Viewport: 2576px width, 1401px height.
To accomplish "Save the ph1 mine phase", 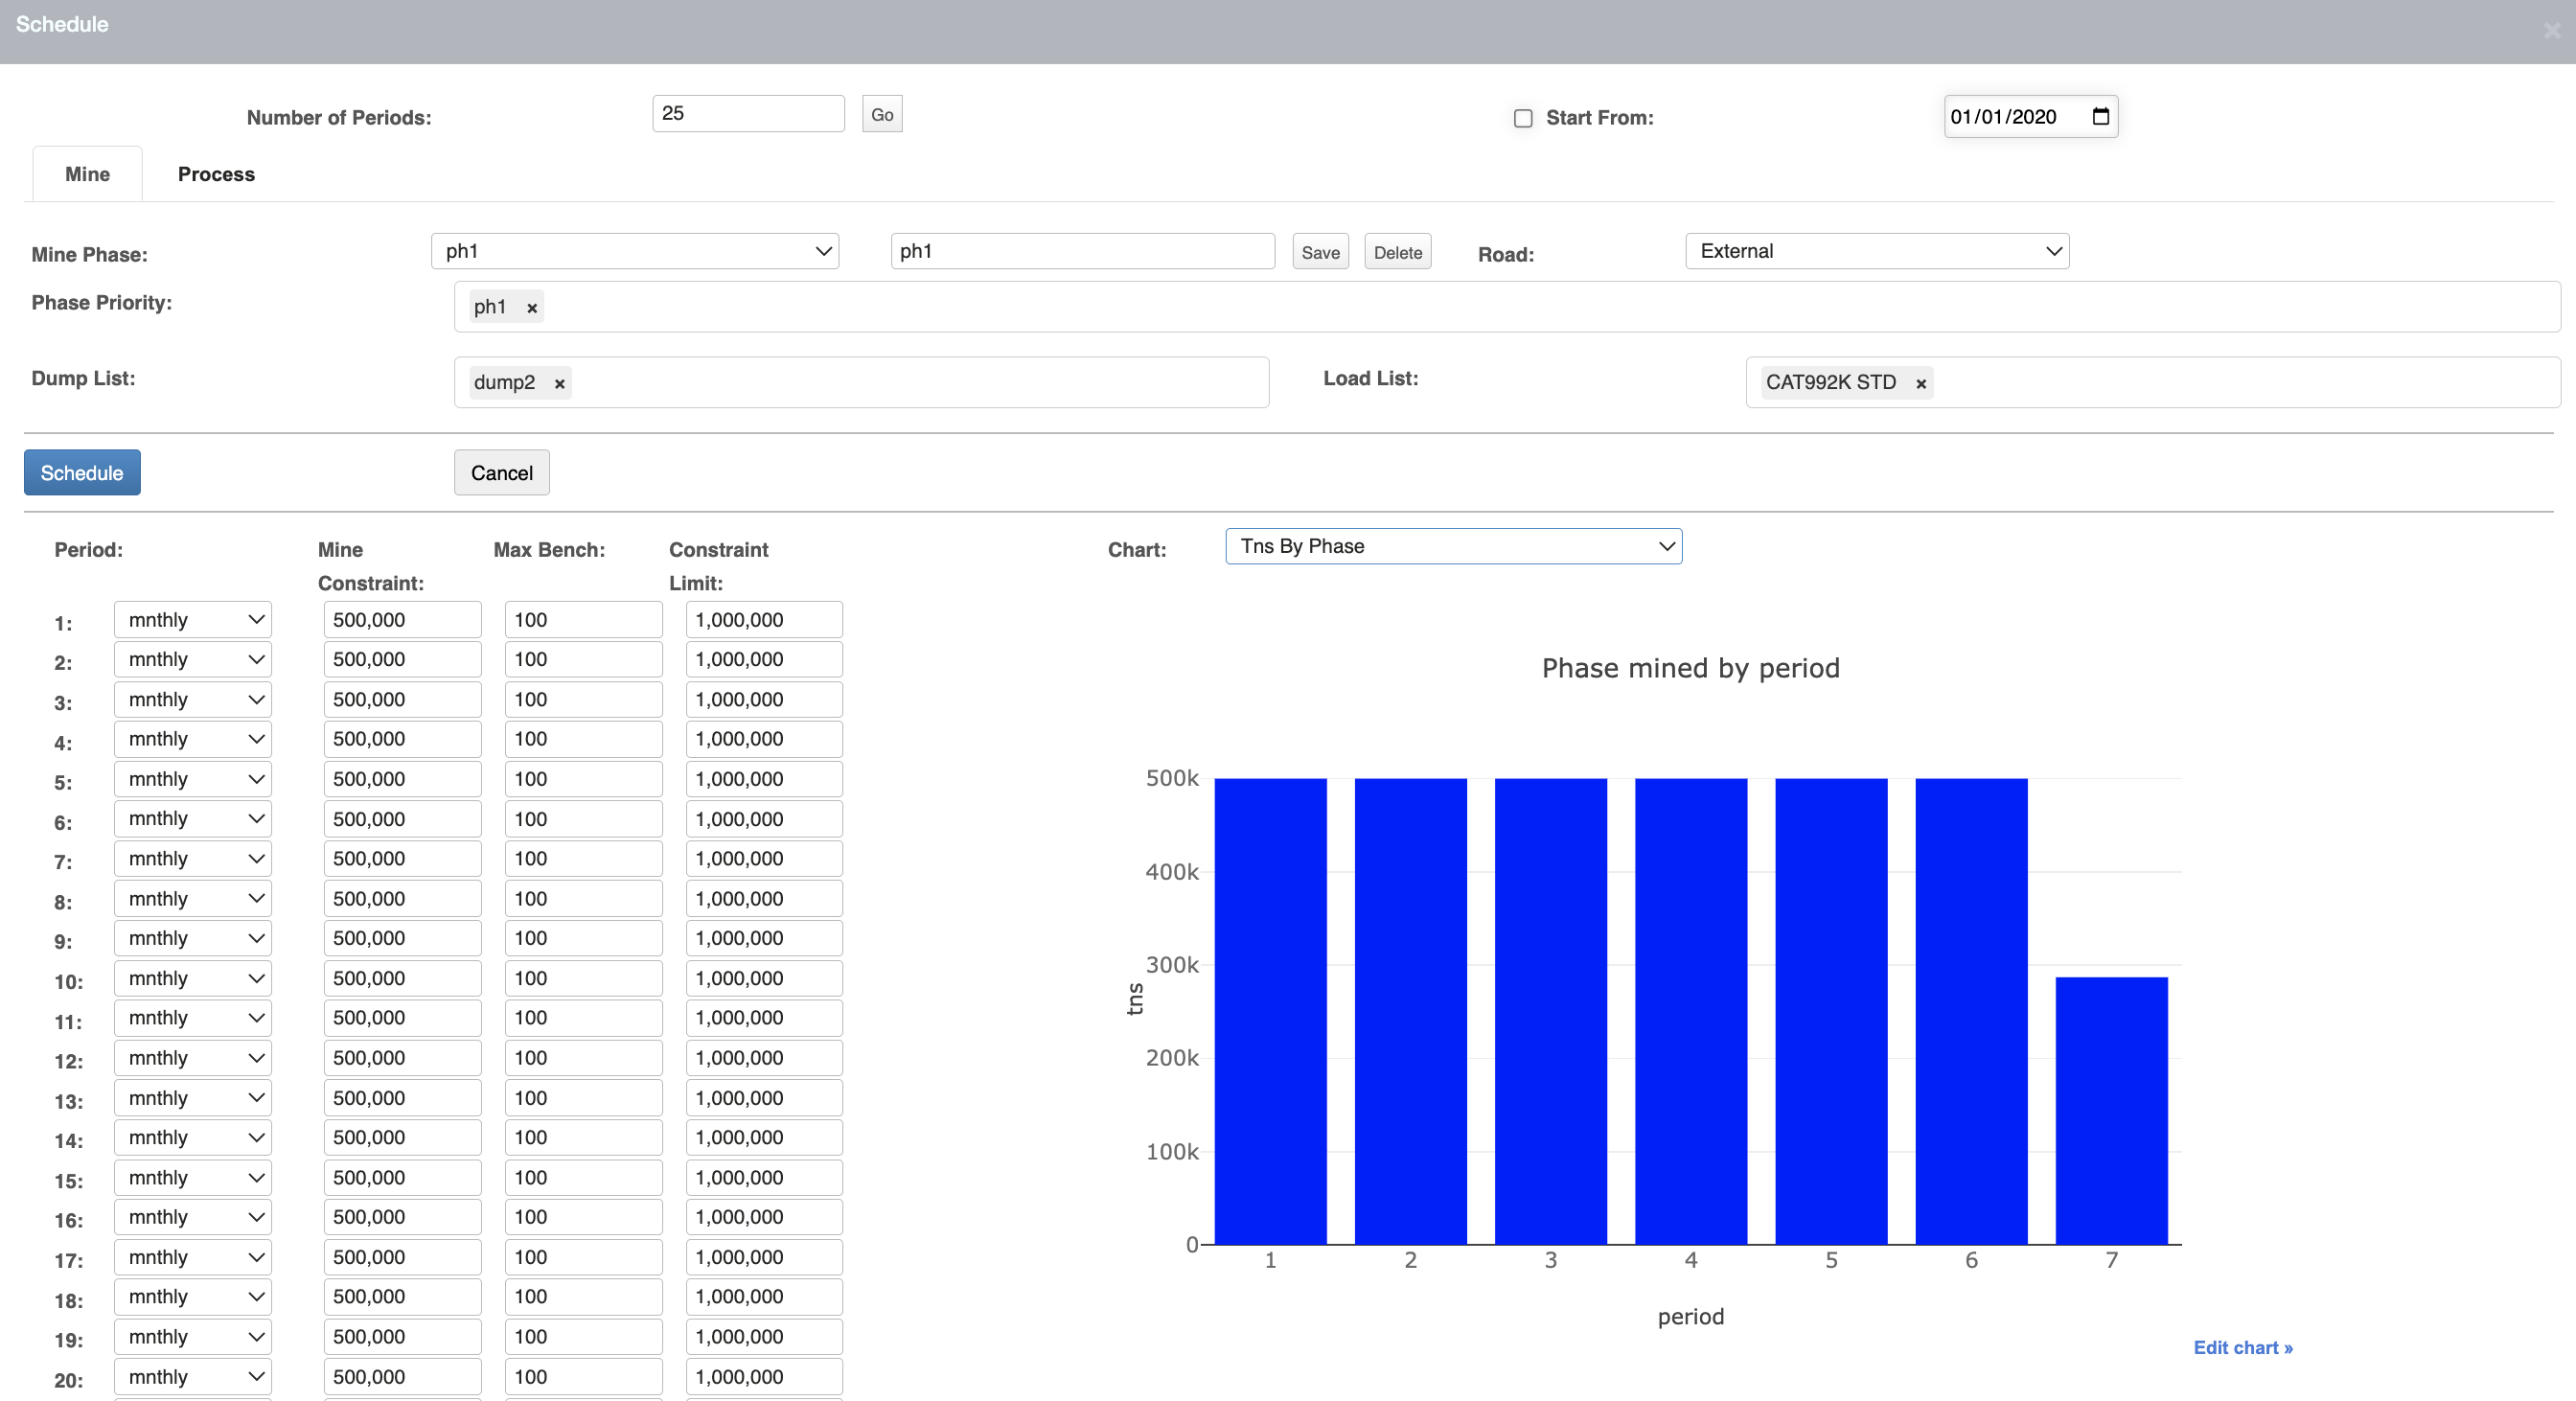I will tap(1319, 253).
